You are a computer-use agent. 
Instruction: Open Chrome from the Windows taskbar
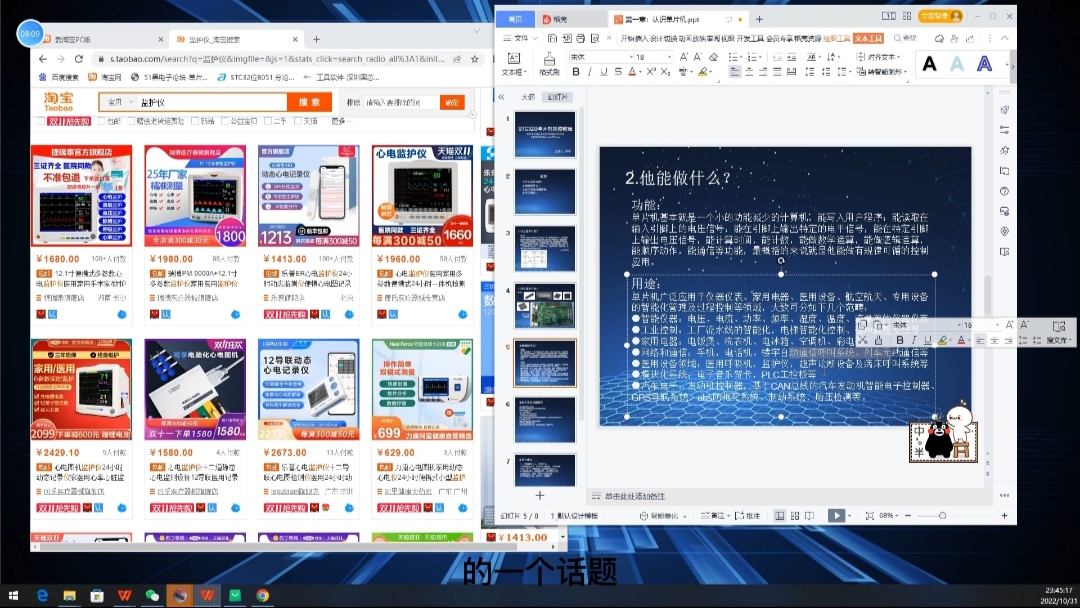(262, 595)
